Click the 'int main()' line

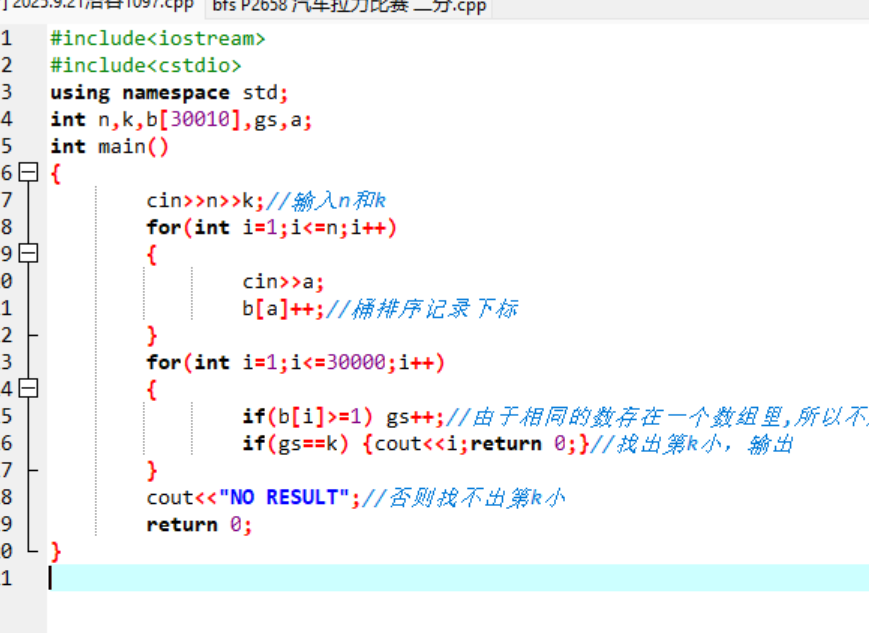point(109,147)
